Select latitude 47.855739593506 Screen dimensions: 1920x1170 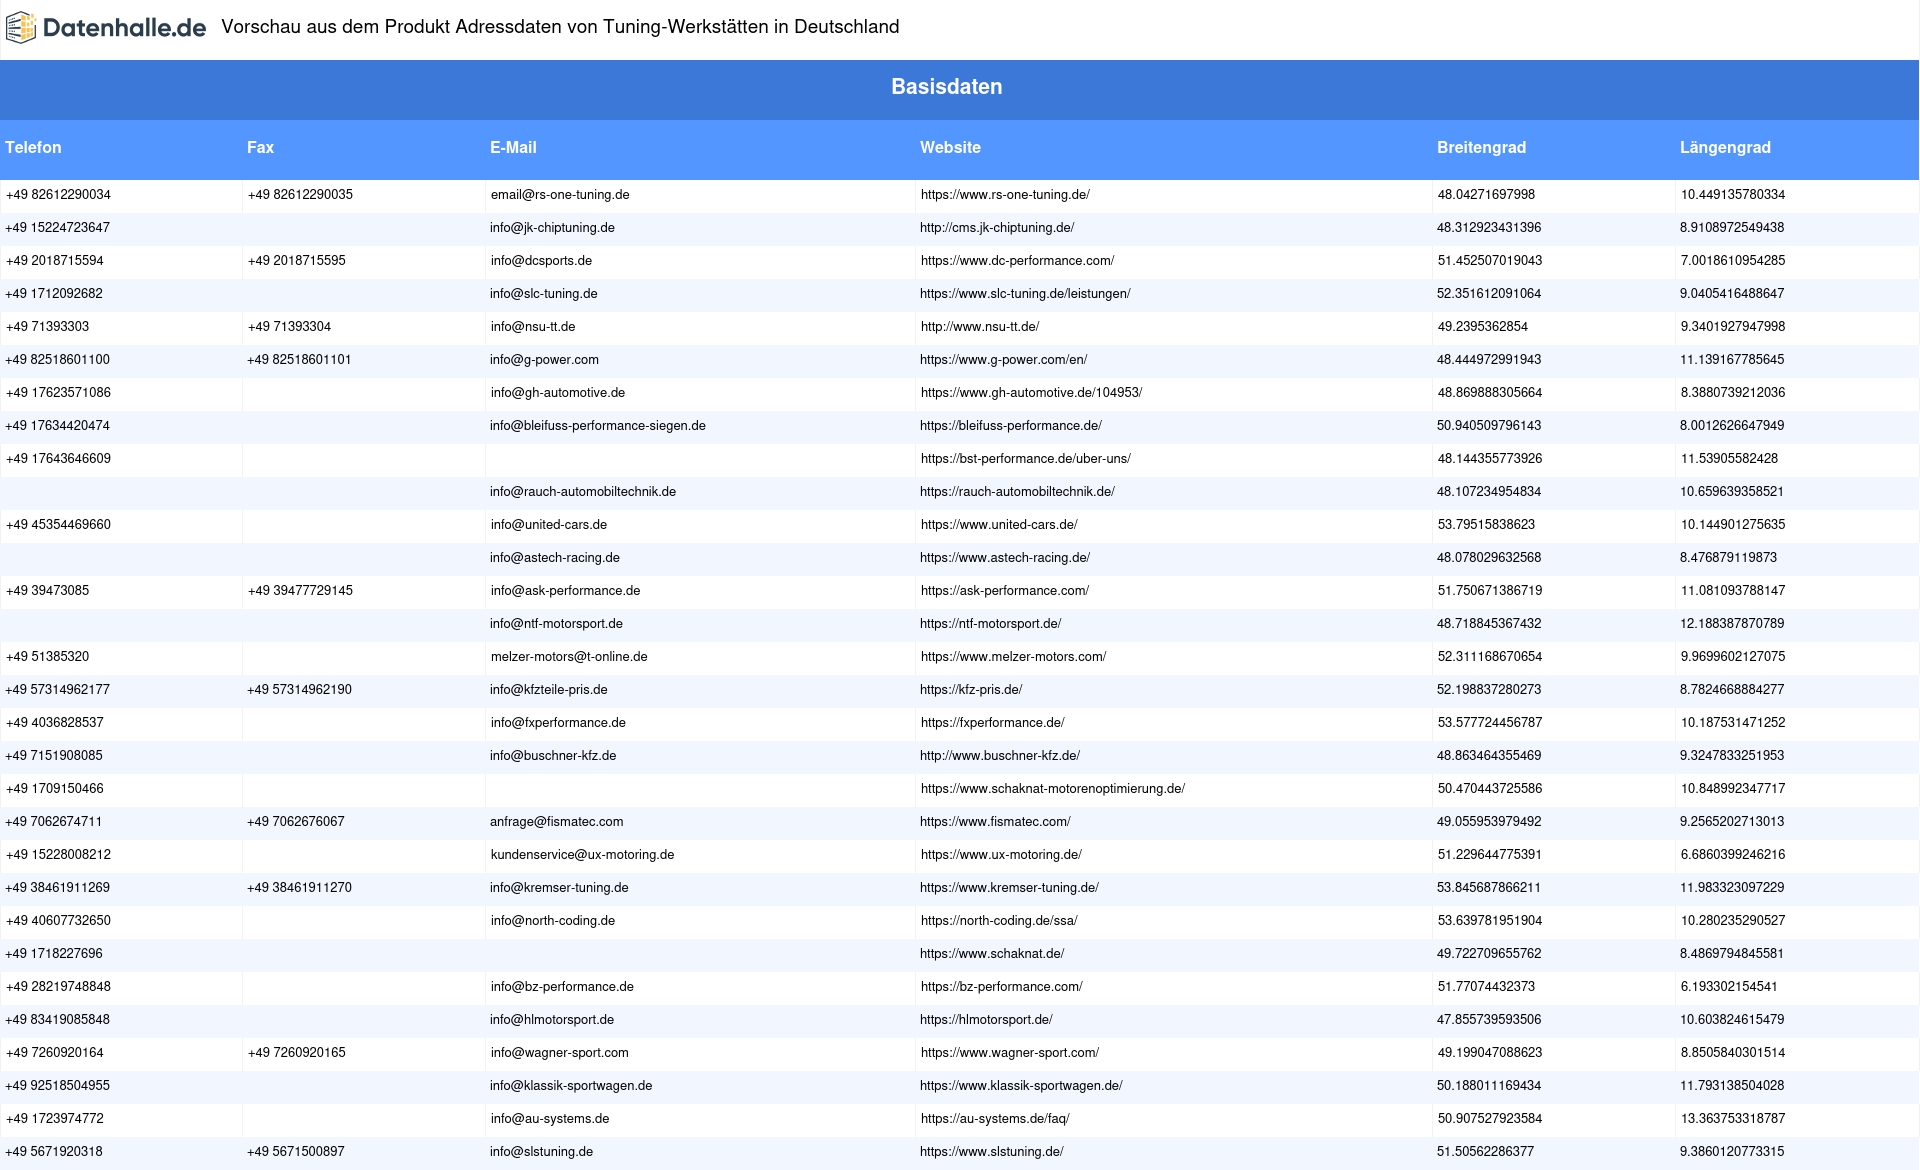coord(1489,1020)
